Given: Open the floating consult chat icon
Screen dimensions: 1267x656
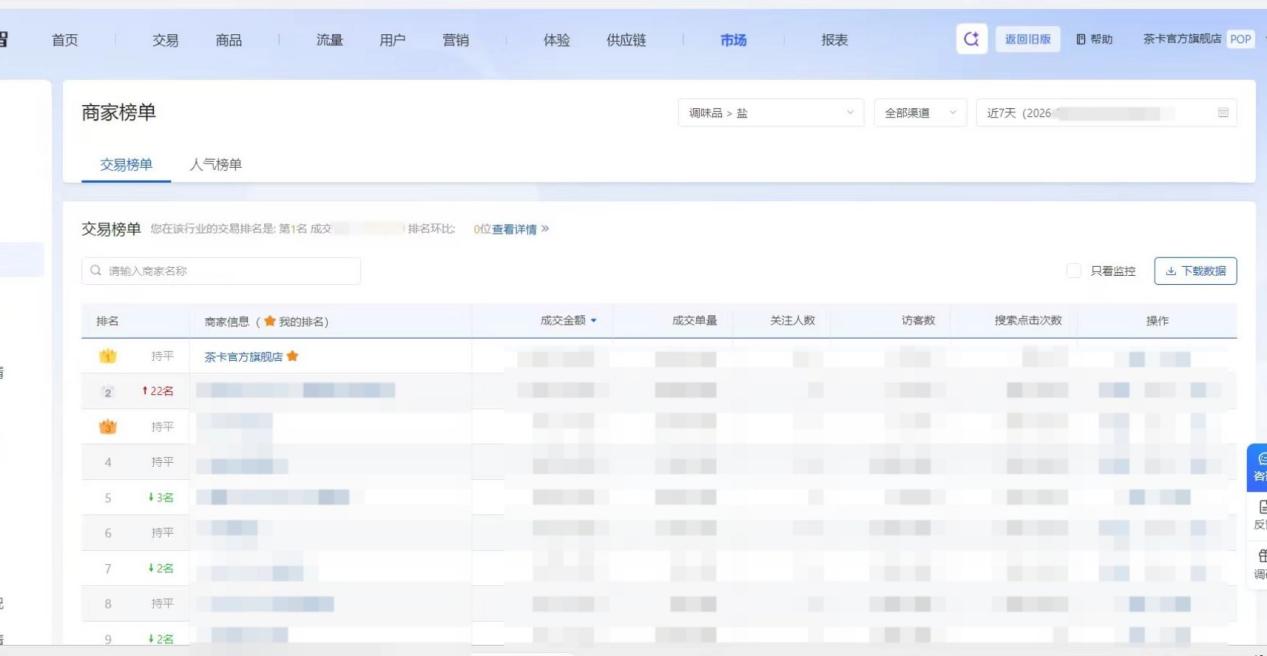Looking at the screenshot, I should pos(1261,458).
